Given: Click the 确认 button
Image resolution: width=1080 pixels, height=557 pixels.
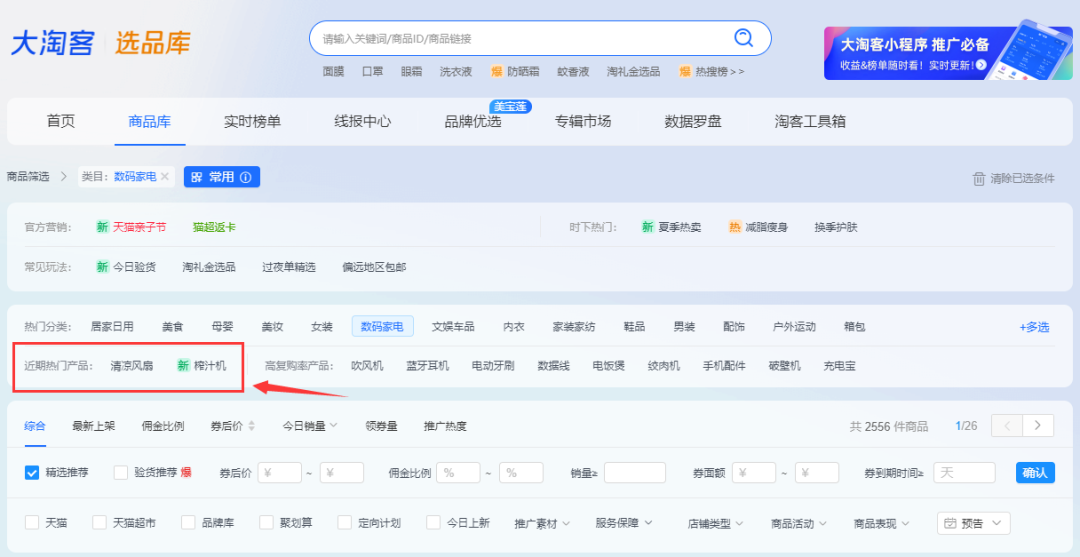Looking at the screenshot, I should pos(1035,473).
